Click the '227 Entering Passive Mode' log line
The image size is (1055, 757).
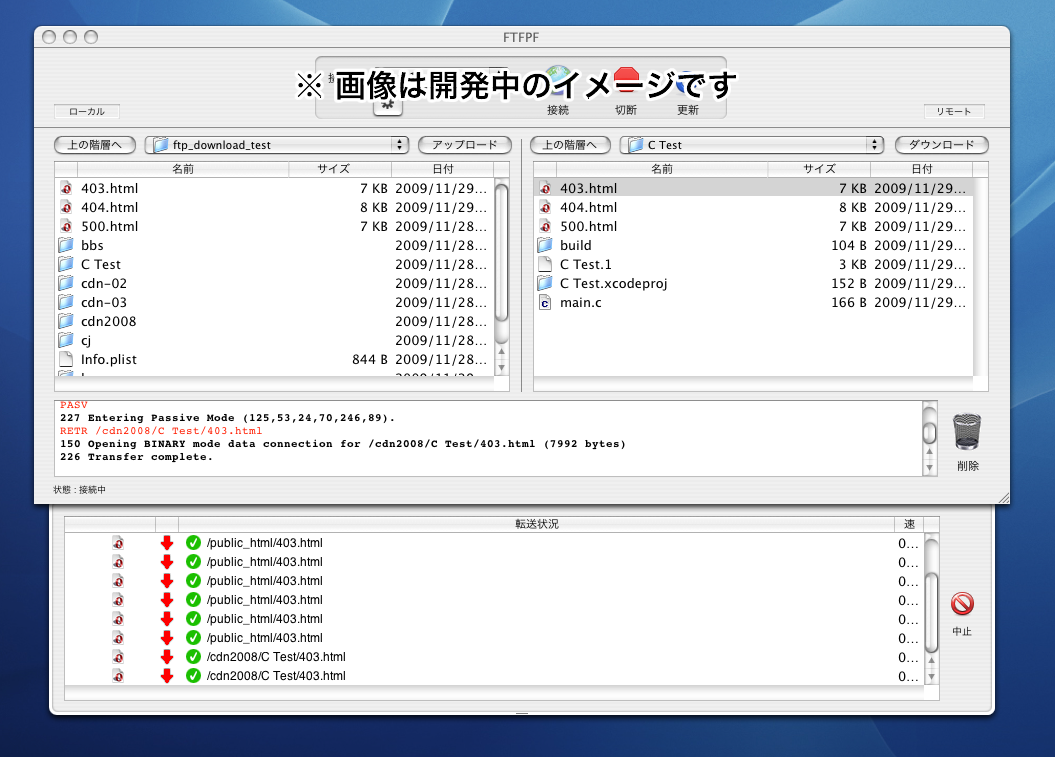227,418
